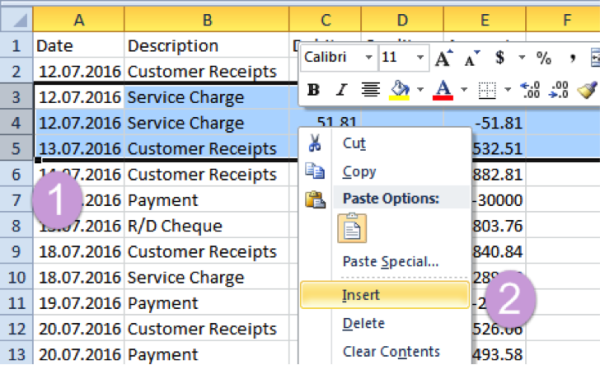Click the Decrease Decimal icon

[558, 90]
